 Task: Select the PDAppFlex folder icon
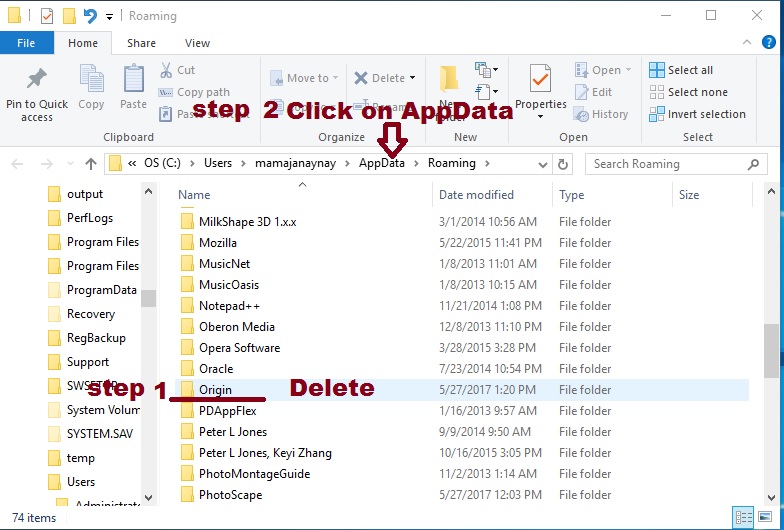pyautogui.click(x=187, y=411)
